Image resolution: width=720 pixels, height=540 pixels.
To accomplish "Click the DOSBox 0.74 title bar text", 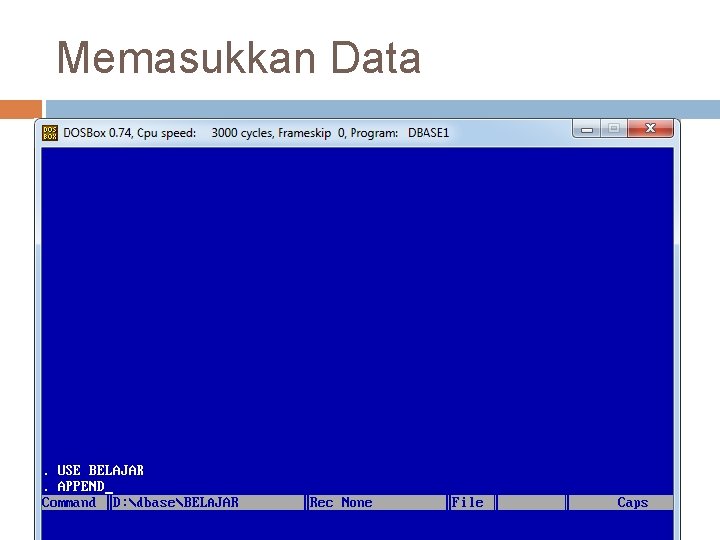I will (x=256, y=133).
